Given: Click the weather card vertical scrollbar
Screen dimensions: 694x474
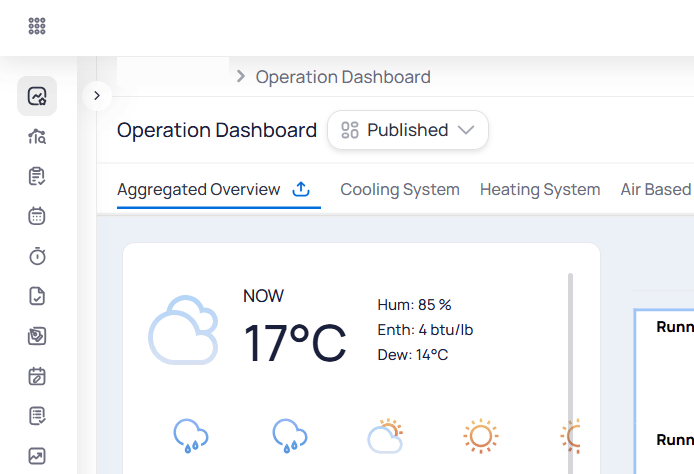Looking at the screenshot, I should click(x=571, y=373).
